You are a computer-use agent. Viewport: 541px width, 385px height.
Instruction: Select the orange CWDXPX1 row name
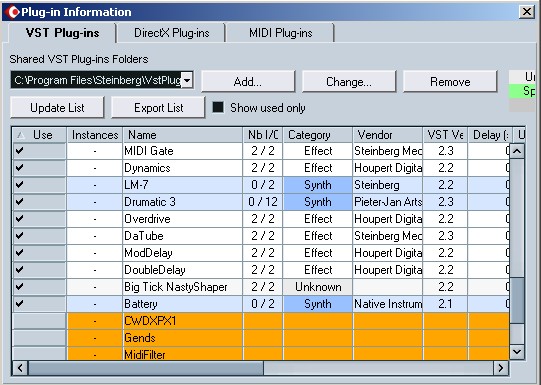point(183,321)
